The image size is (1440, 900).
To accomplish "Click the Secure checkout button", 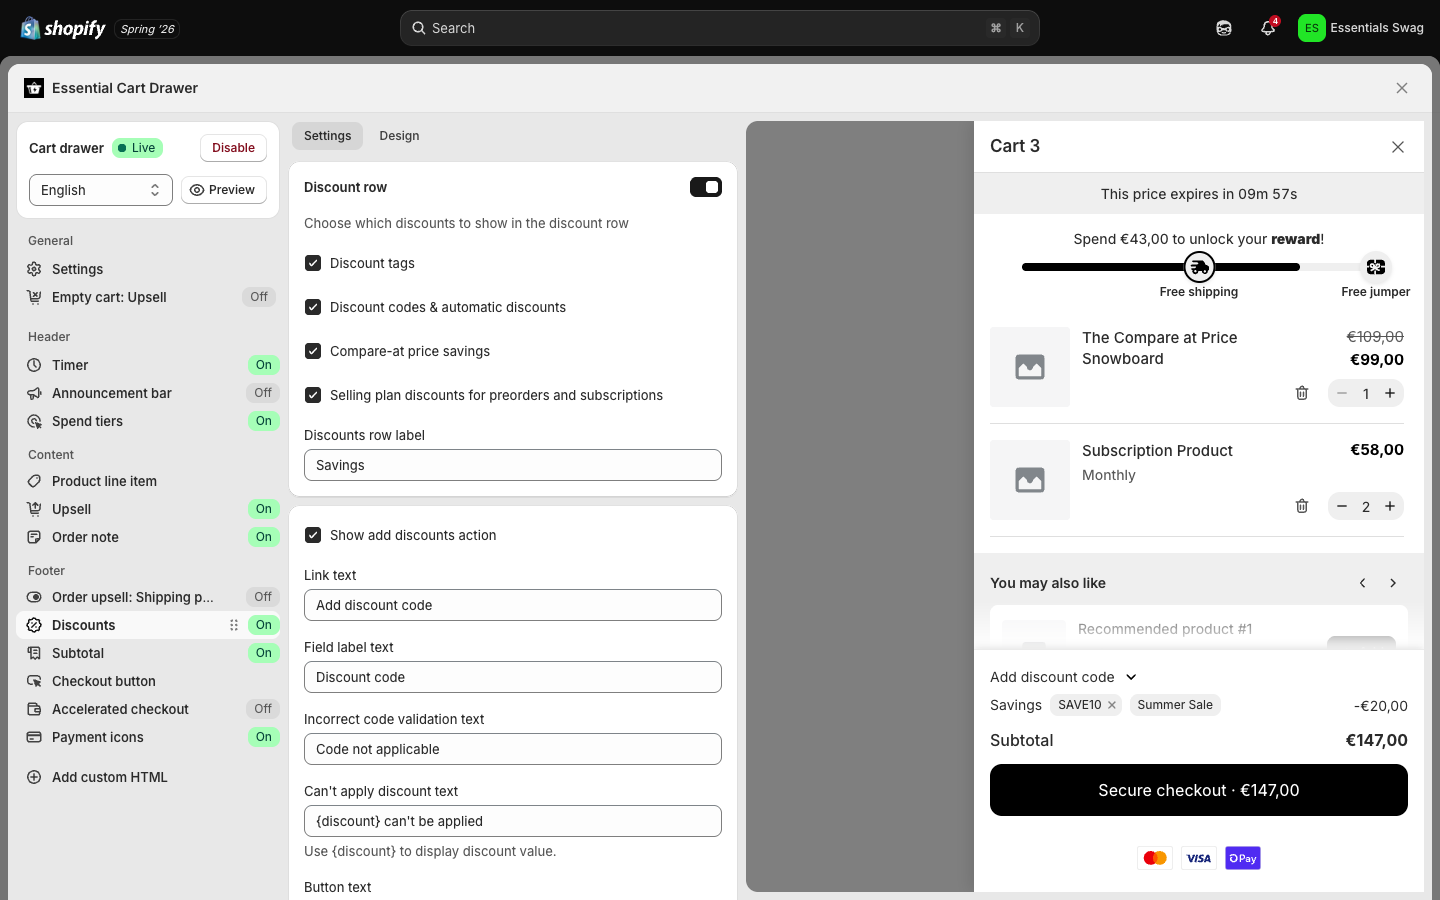I will pos(1199,790).
